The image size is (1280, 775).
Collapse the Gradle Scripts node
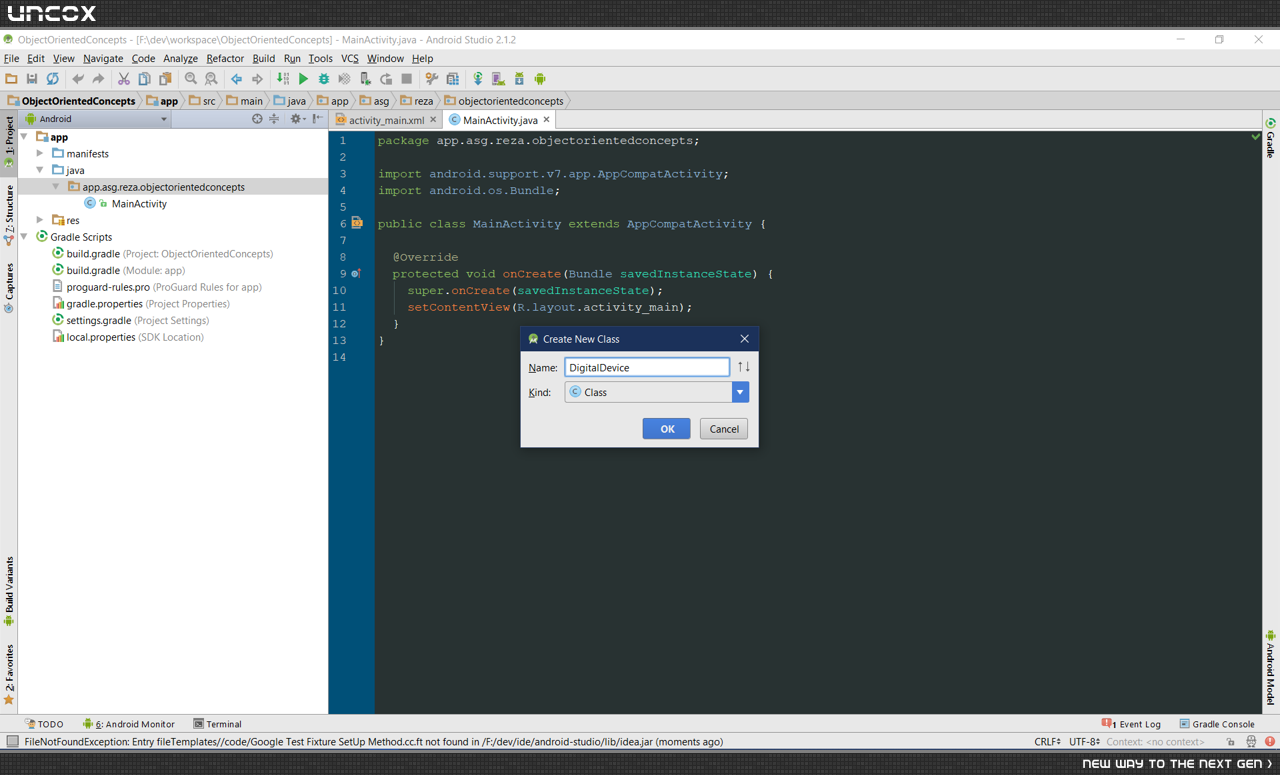tap(25, 237)
